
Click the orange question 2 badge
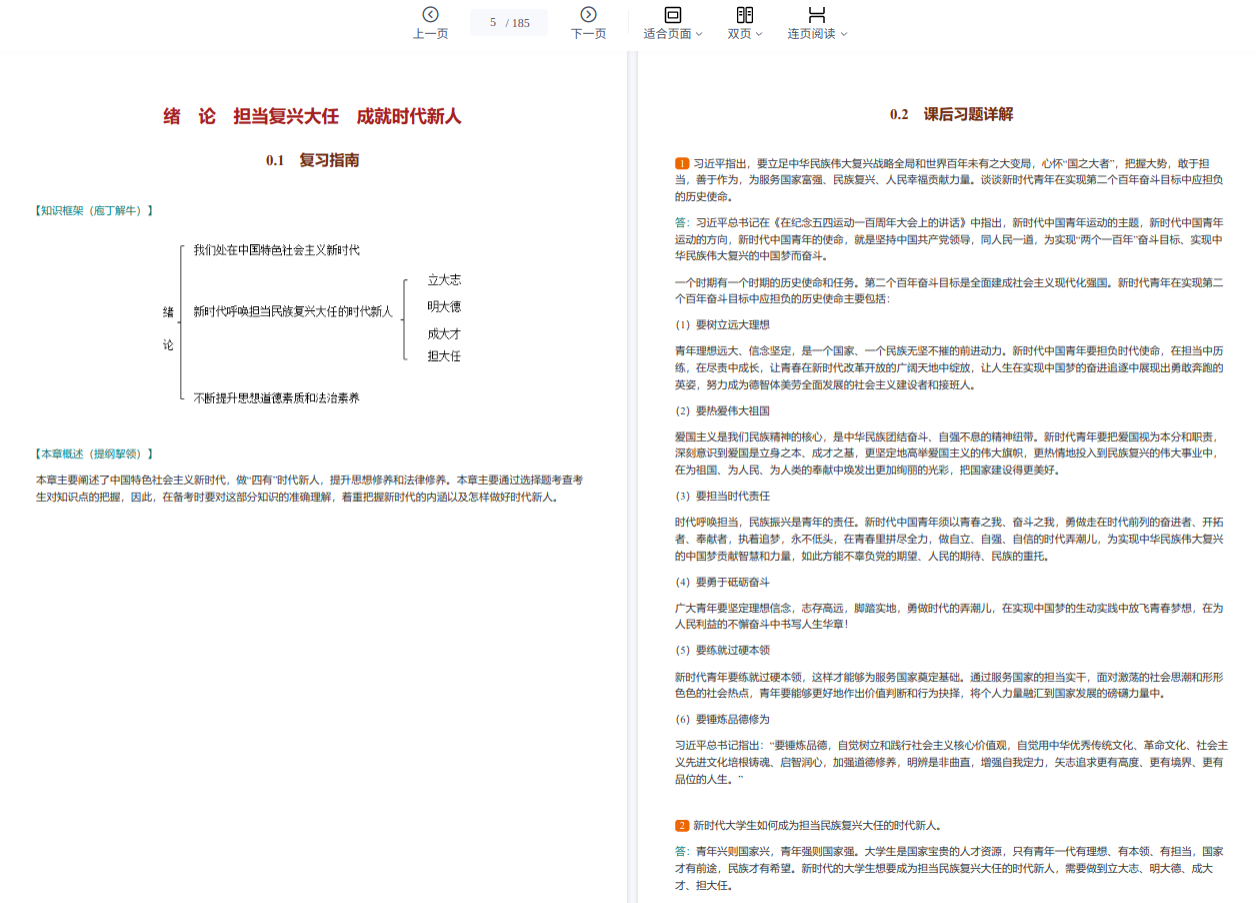coord(682,825)
